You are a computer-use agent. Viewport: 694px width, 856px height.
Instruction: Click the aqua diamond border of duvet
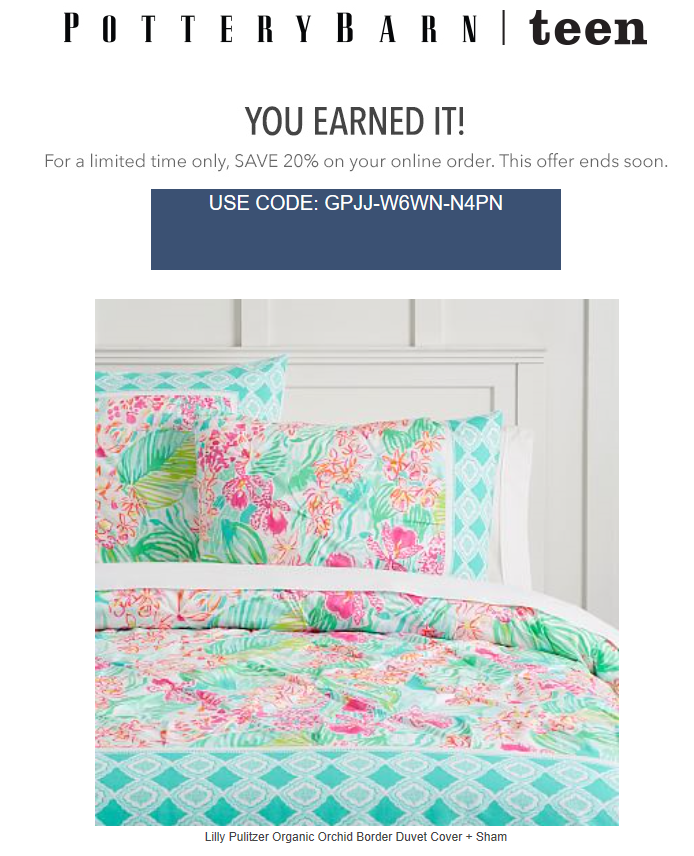click(357, 789)
